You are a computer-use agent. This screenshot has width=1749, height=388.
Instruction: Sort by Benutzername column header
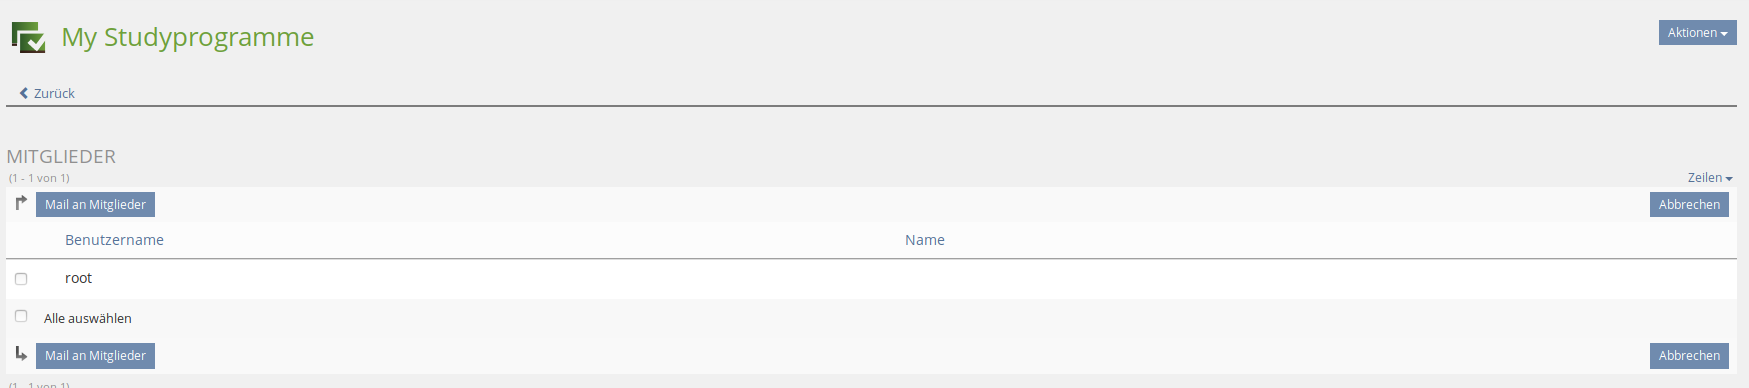tap(114, 240)
